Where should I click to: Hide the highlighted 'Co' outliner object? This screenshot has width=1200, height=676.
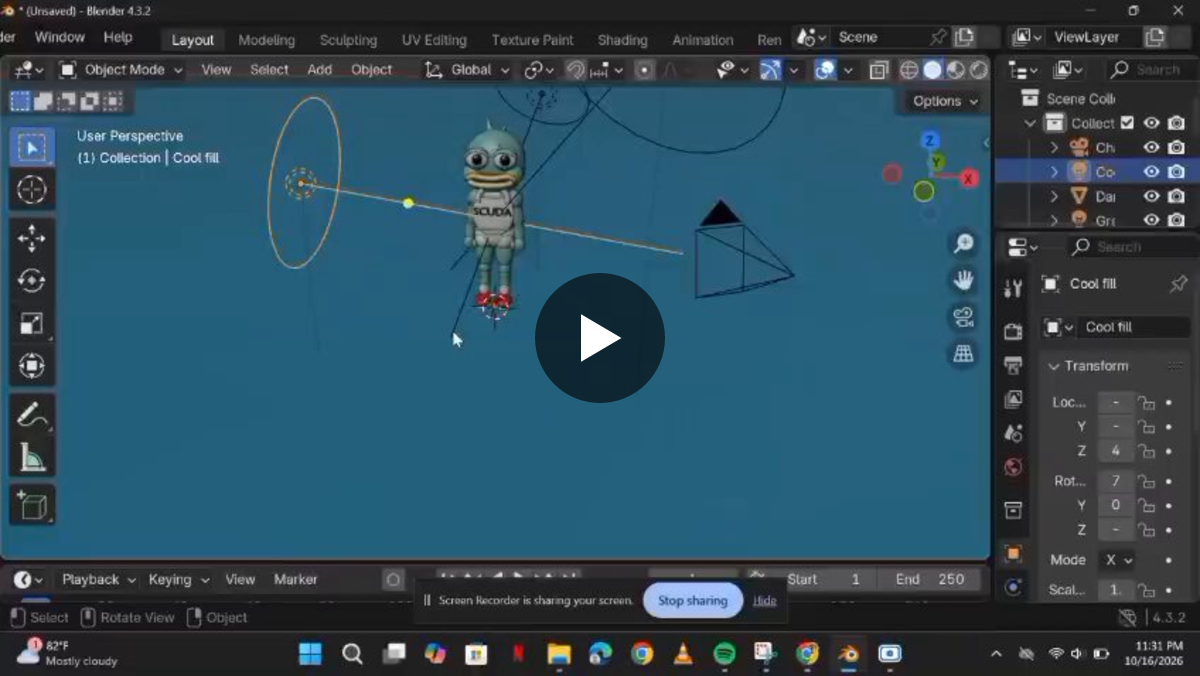click(x=1152, y=171)
